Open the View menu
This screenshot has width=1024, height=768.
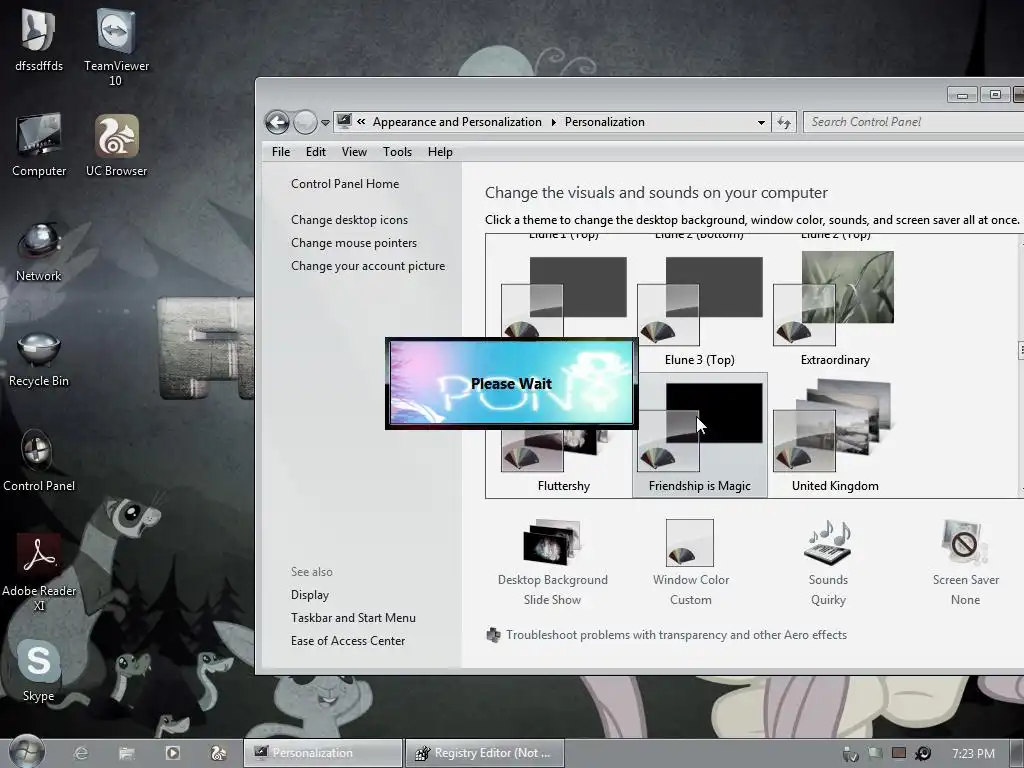pyautogui.click(x=354, y=152)
